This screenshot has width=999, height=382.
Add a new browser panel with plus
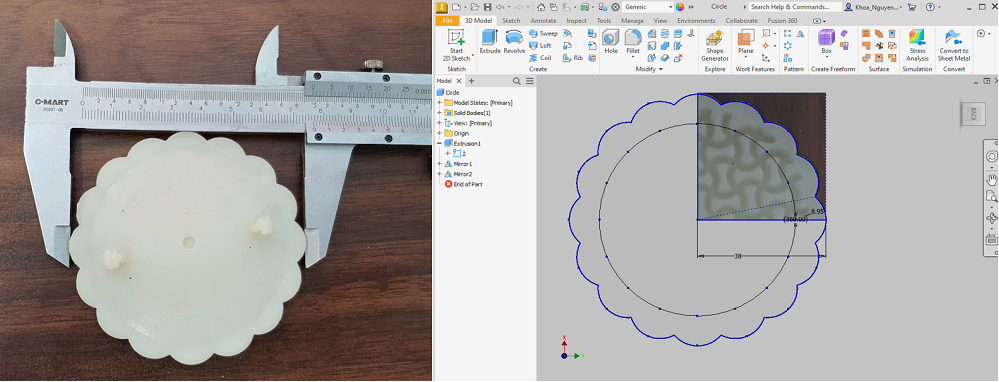click(471, 81)
